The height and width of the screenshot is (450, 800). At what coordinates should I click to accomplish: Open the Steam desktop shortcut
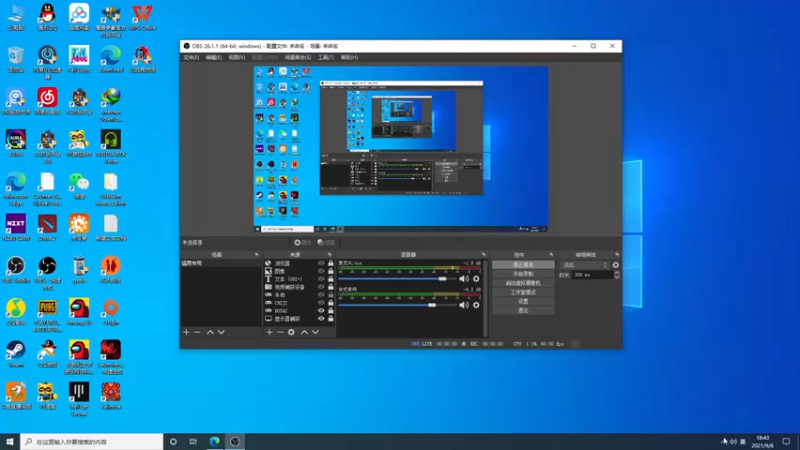tap(16, 354)
